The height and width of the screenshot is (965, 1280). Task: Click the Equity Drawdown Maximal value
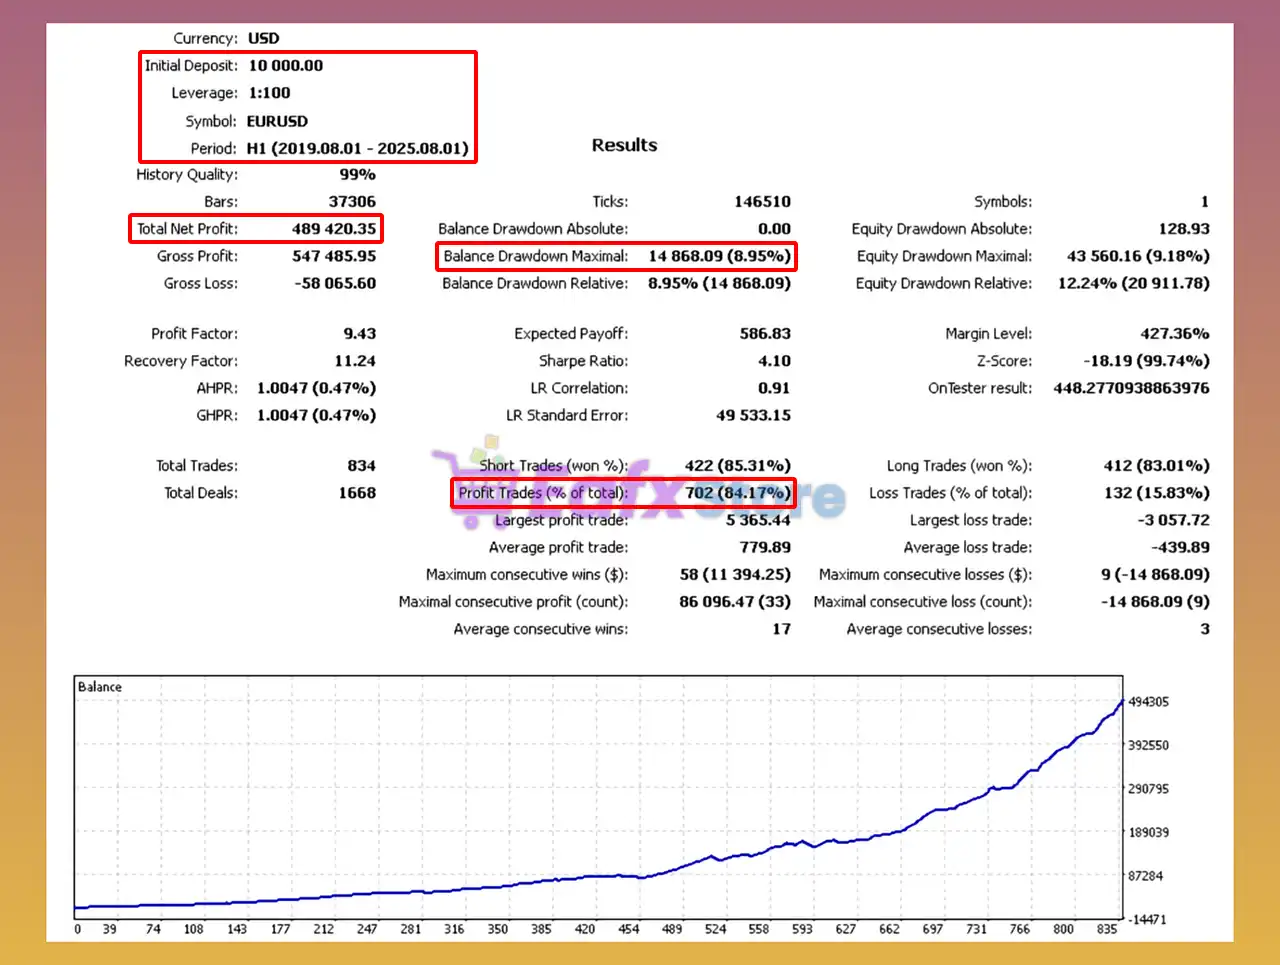pyautogui.click(x=1137, y=256)
